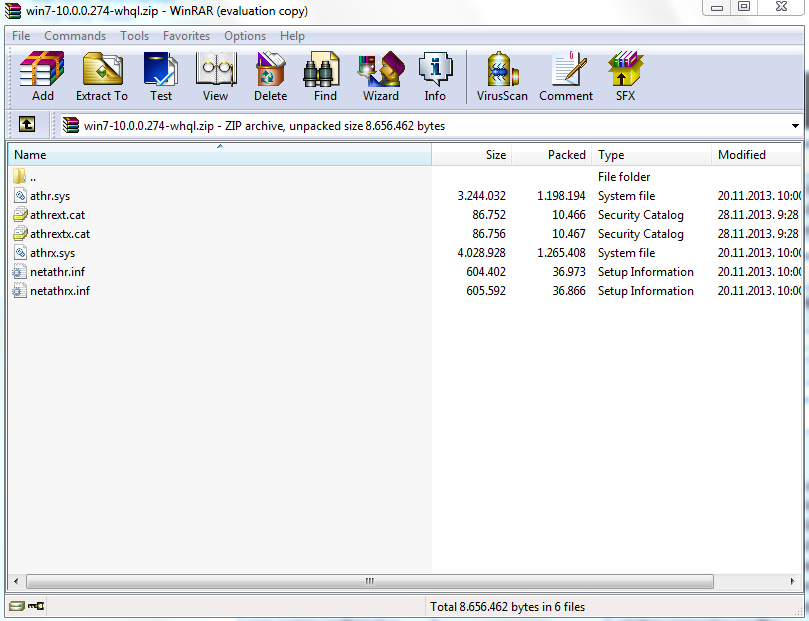Expand the archive path dropdown arrow
This screenshot has height=621, width=809.
(795, 126)
